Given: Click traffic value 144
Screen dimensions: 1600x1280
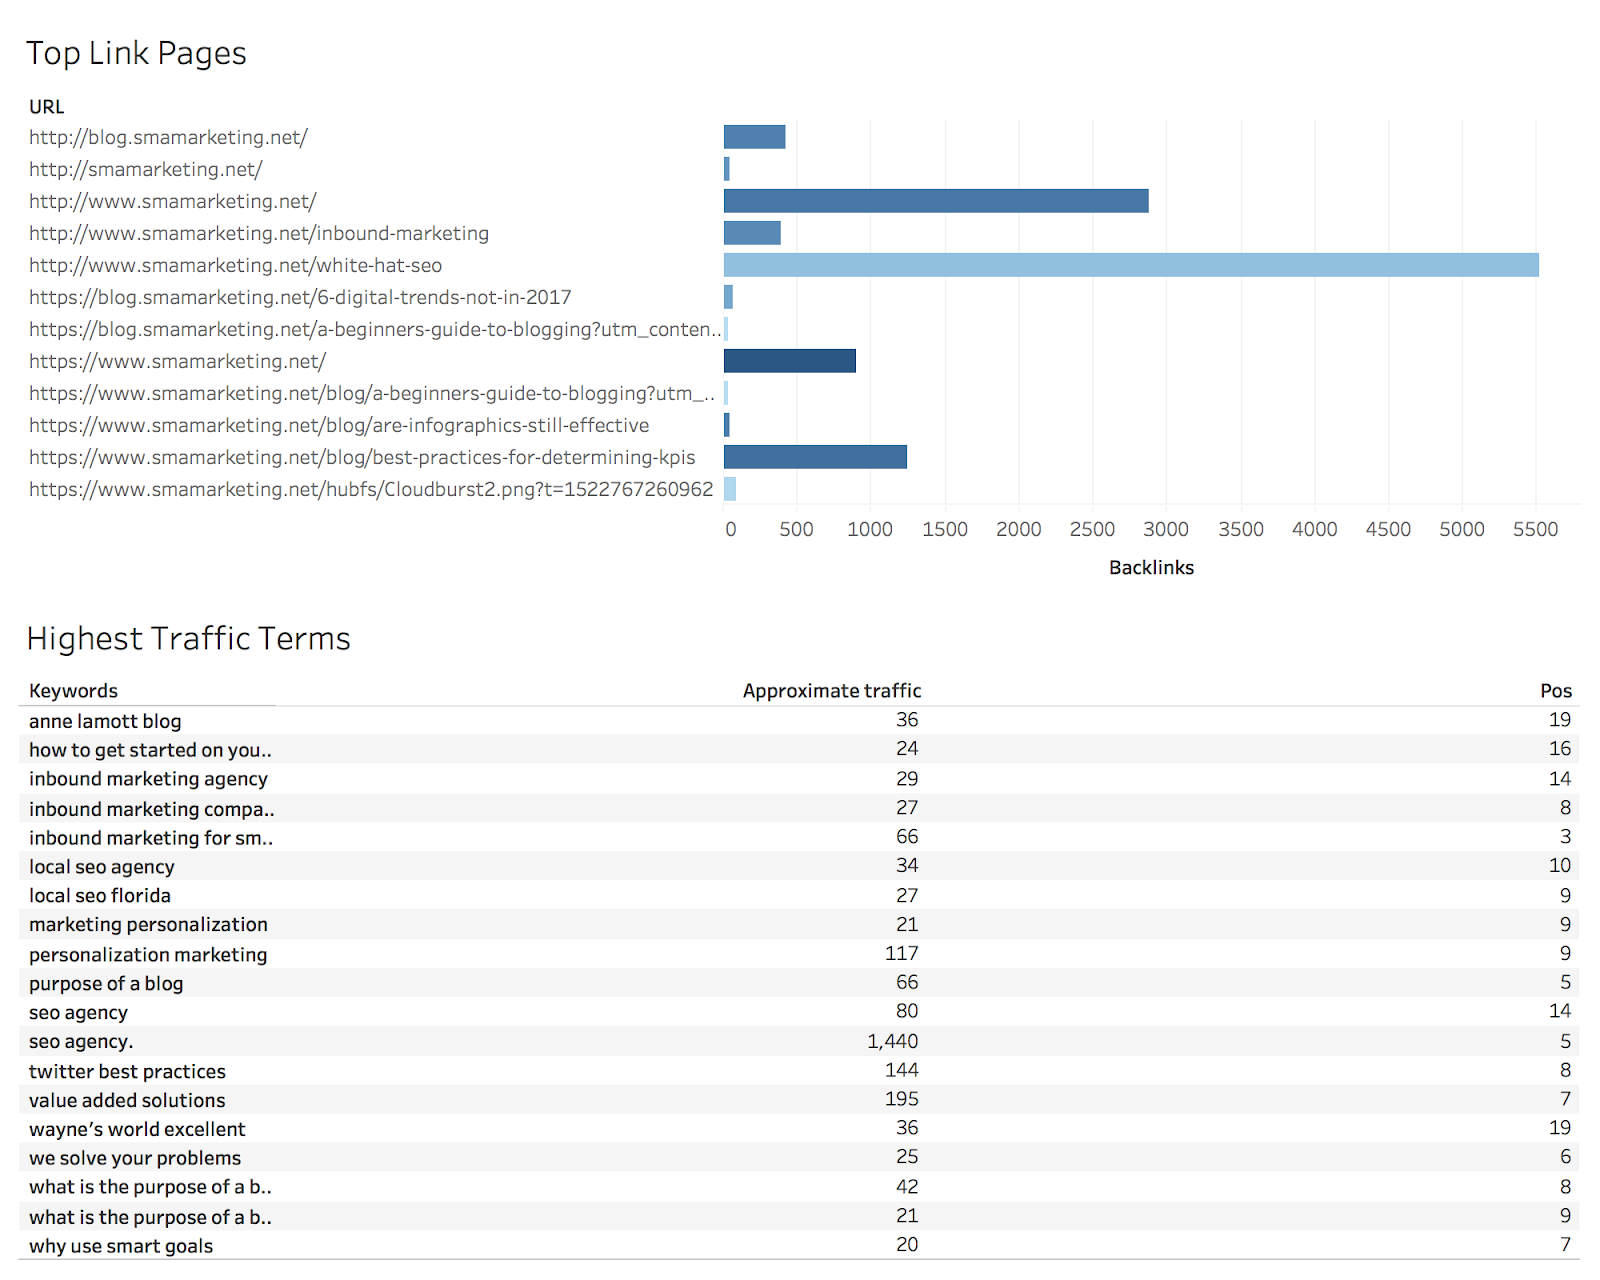Looking at the screenshot, I should pos(902,1070).
